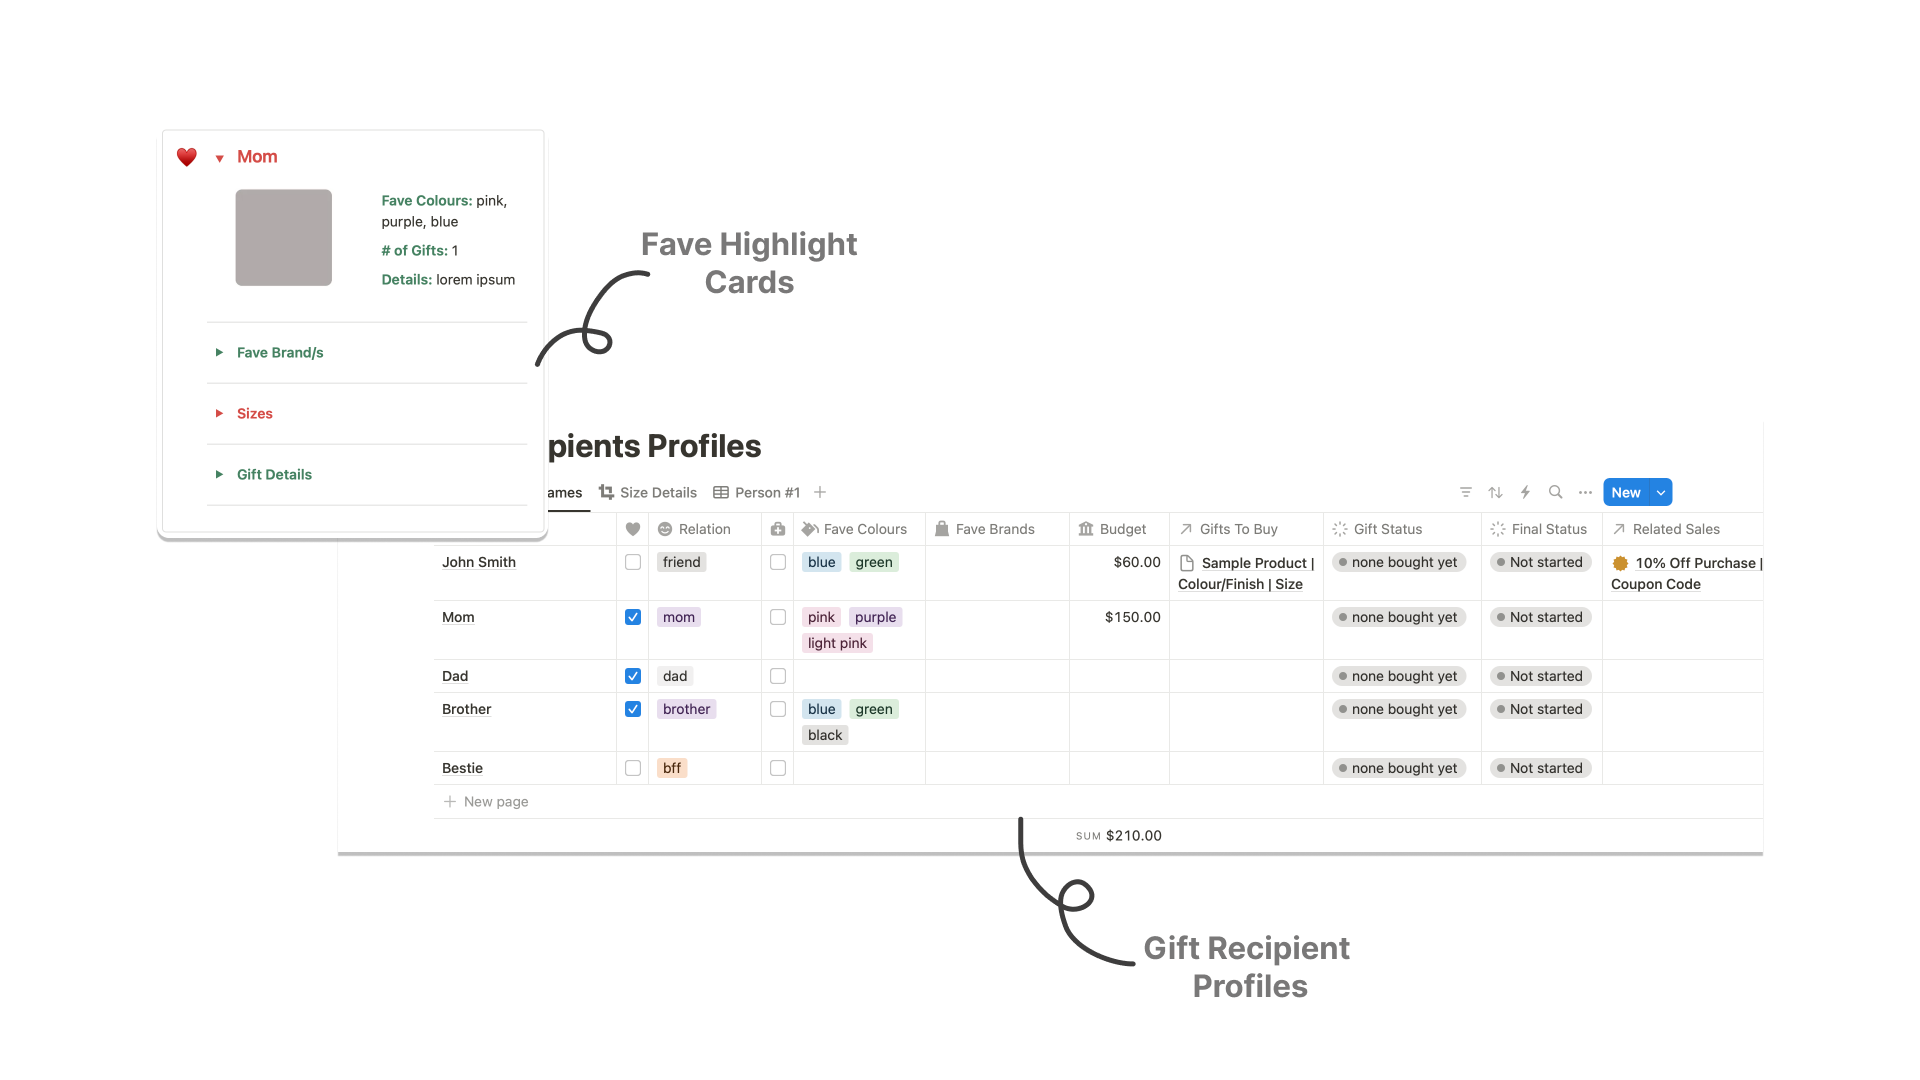Image resolution: width=1920 pixels, height=1080 pixels.
Task: Click the search icon in toolbar
Action: 1556,492
